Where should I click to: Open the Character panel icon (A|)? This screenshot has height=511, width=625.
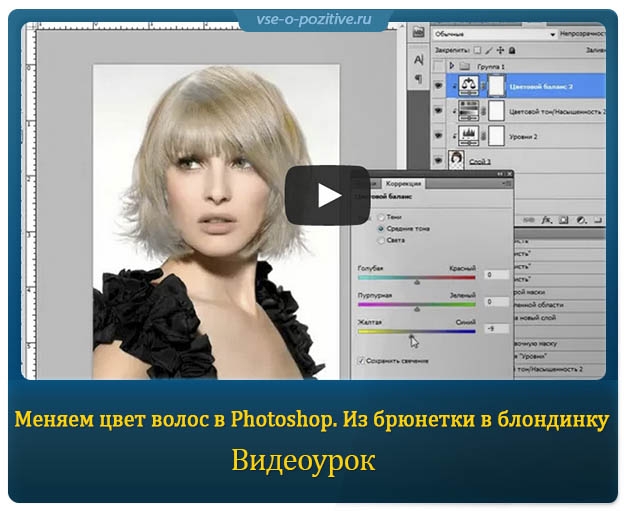click(x=418, y=60)
